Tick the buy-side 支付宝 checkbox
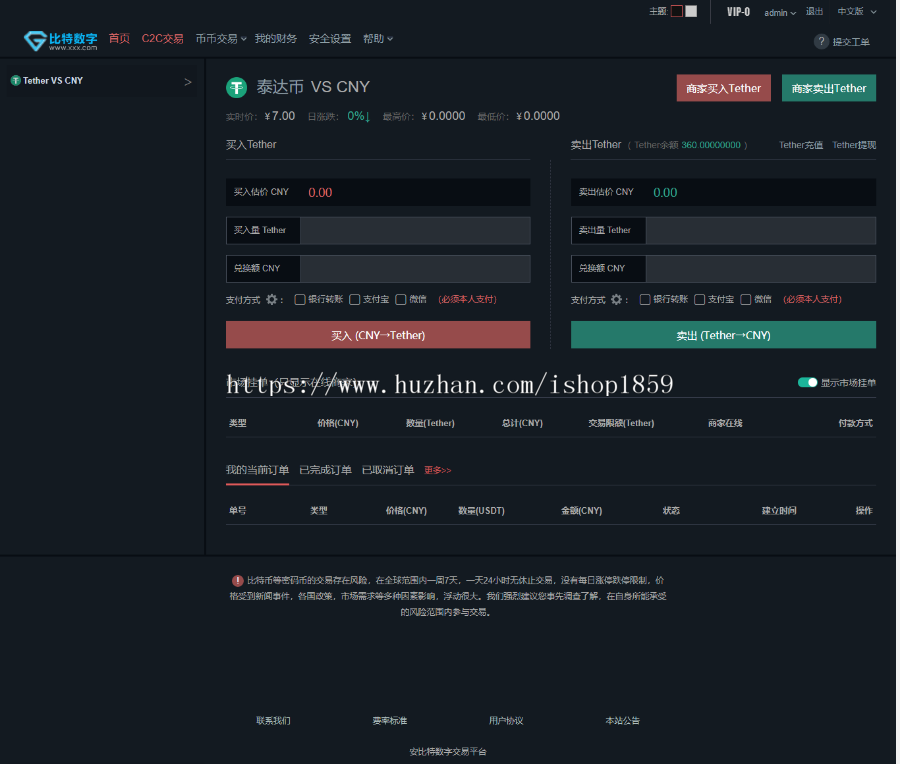The height and width of the screenshot is (764, 900). [x=355, y=299]
